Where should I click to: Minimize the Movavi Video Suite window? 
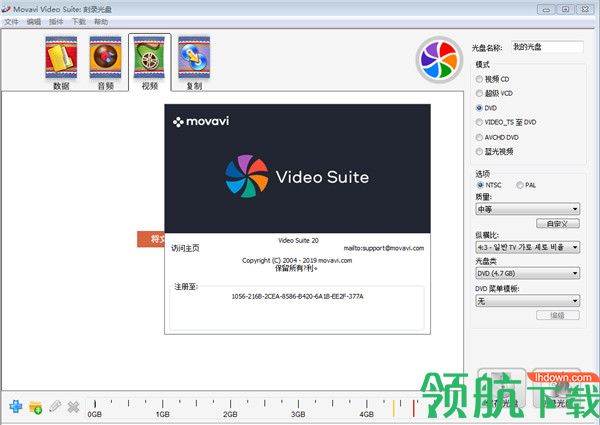pos(546,9)
